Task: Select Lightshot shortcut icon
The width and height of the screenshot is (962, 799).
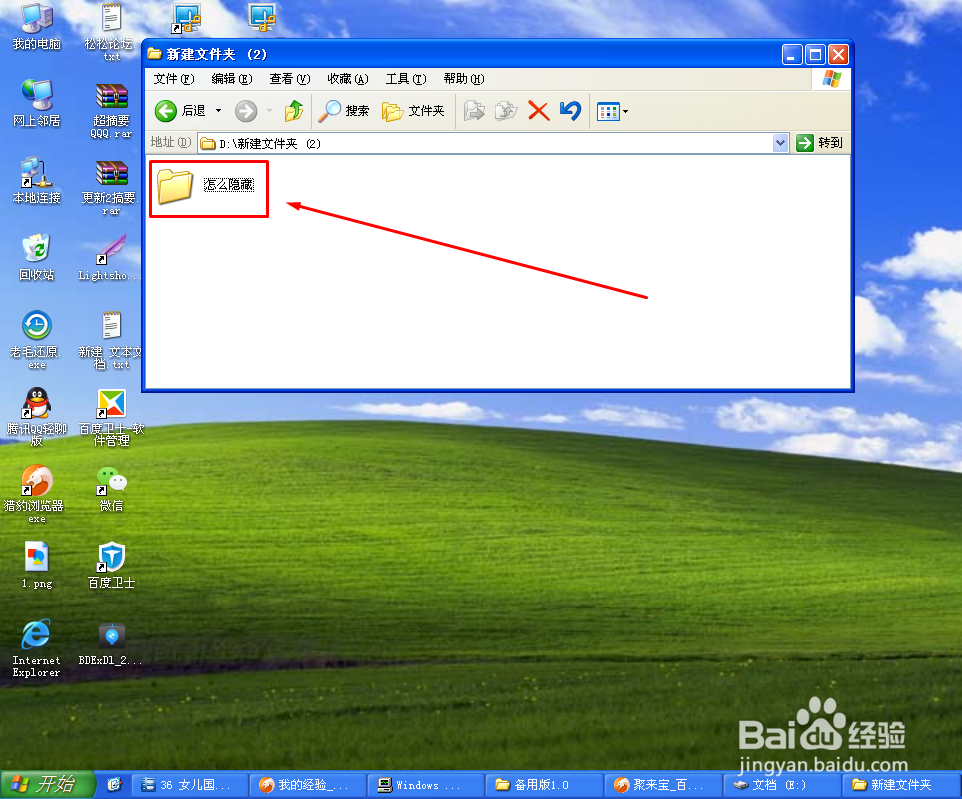Action: (x=111, y=258)
